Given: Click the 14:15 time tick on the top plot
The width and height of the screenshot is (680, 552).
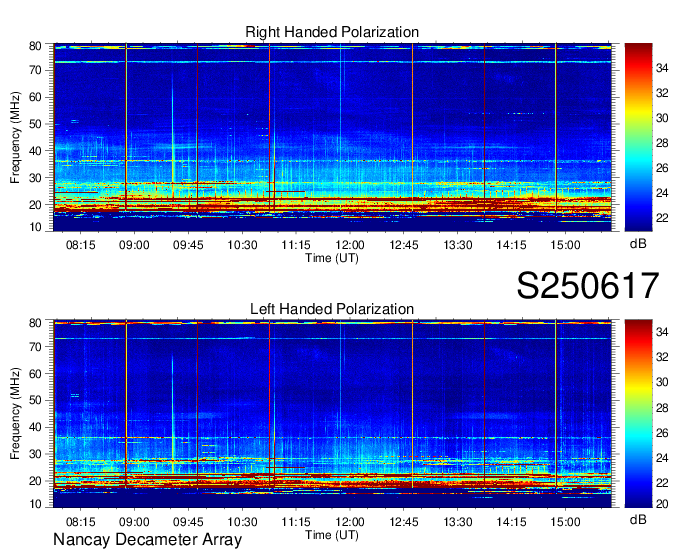Looking at the screenshot, I should [x=511, y=245].
